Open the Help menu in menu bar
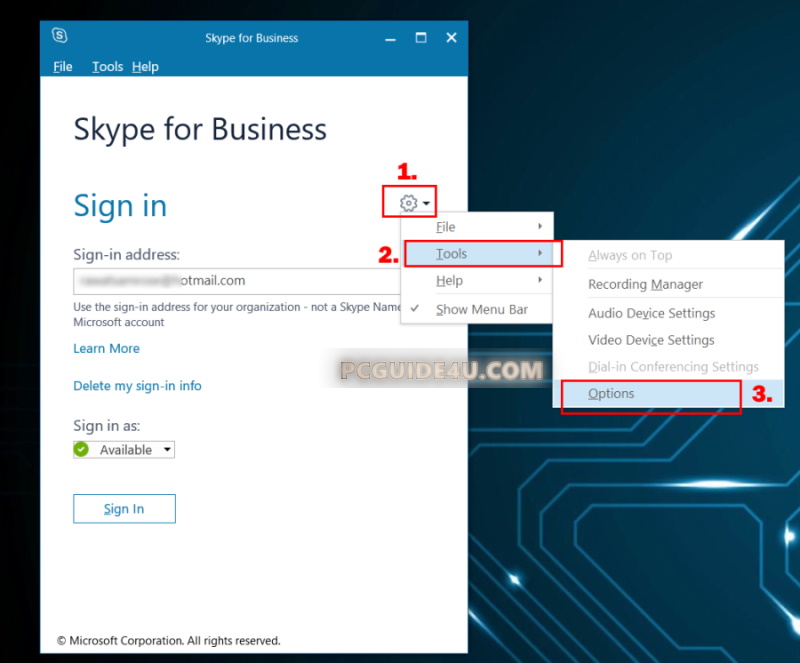The image size is (800, 663). click(145, 67)
